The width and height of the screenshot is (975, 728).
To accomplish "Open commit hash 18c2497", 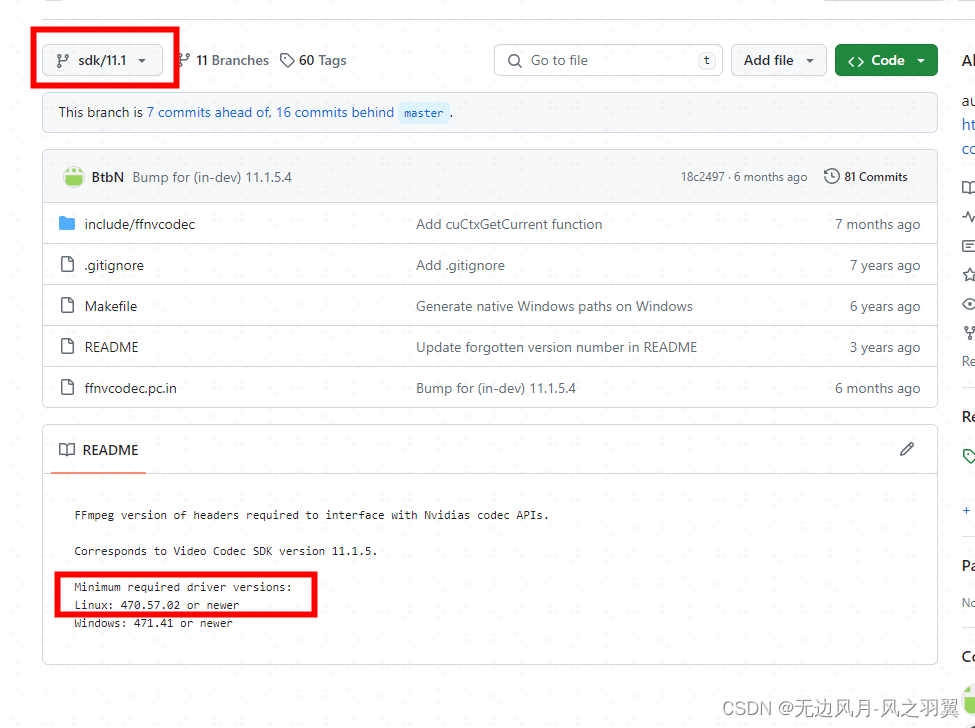I will coord(703,177).
